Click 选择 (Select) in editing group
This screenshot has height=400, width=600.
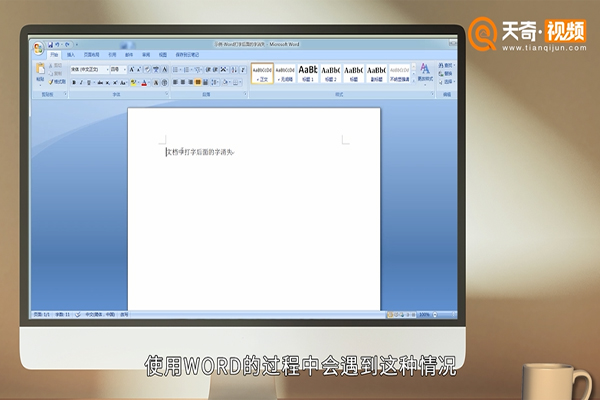coord(447,82)
